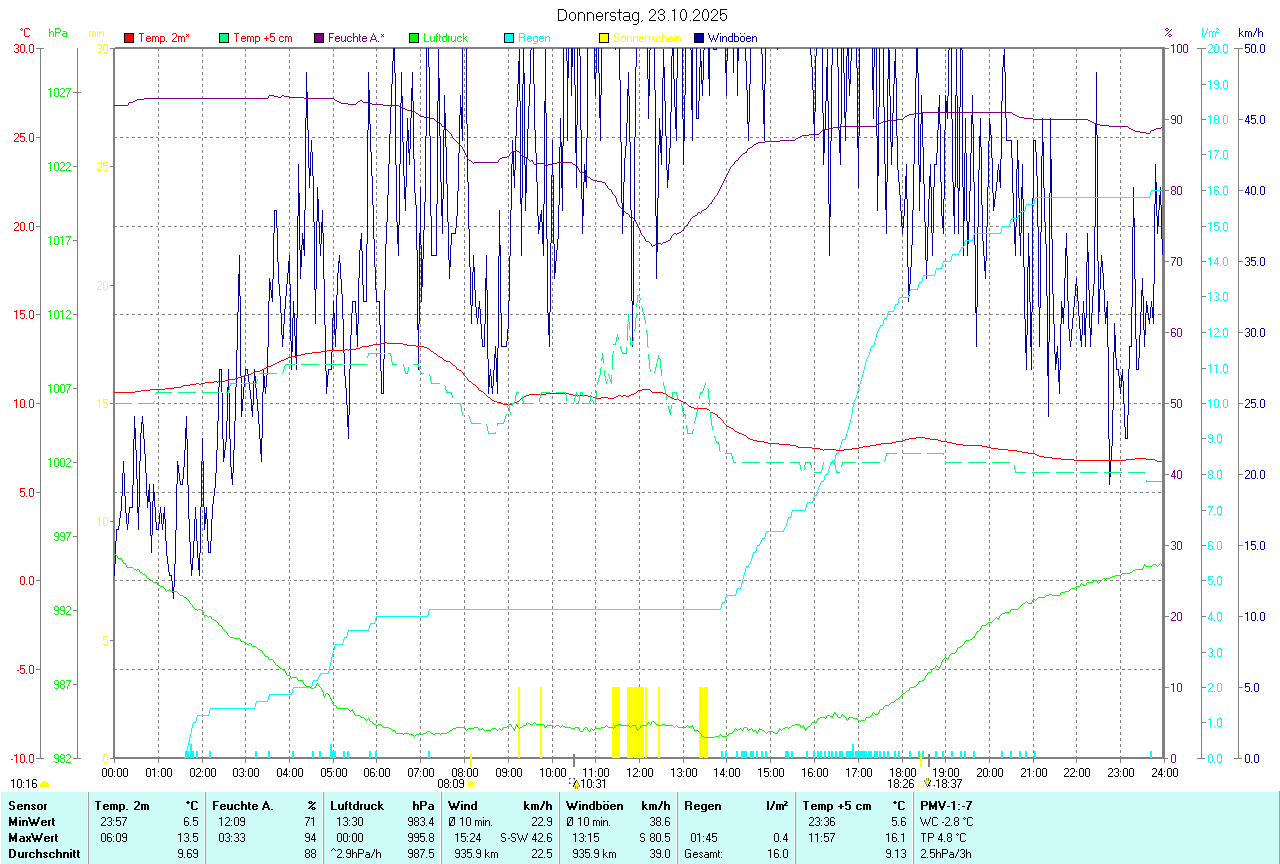Click the Durchschnitt row label
This screenshot has width=1280, height=864.
41,854
